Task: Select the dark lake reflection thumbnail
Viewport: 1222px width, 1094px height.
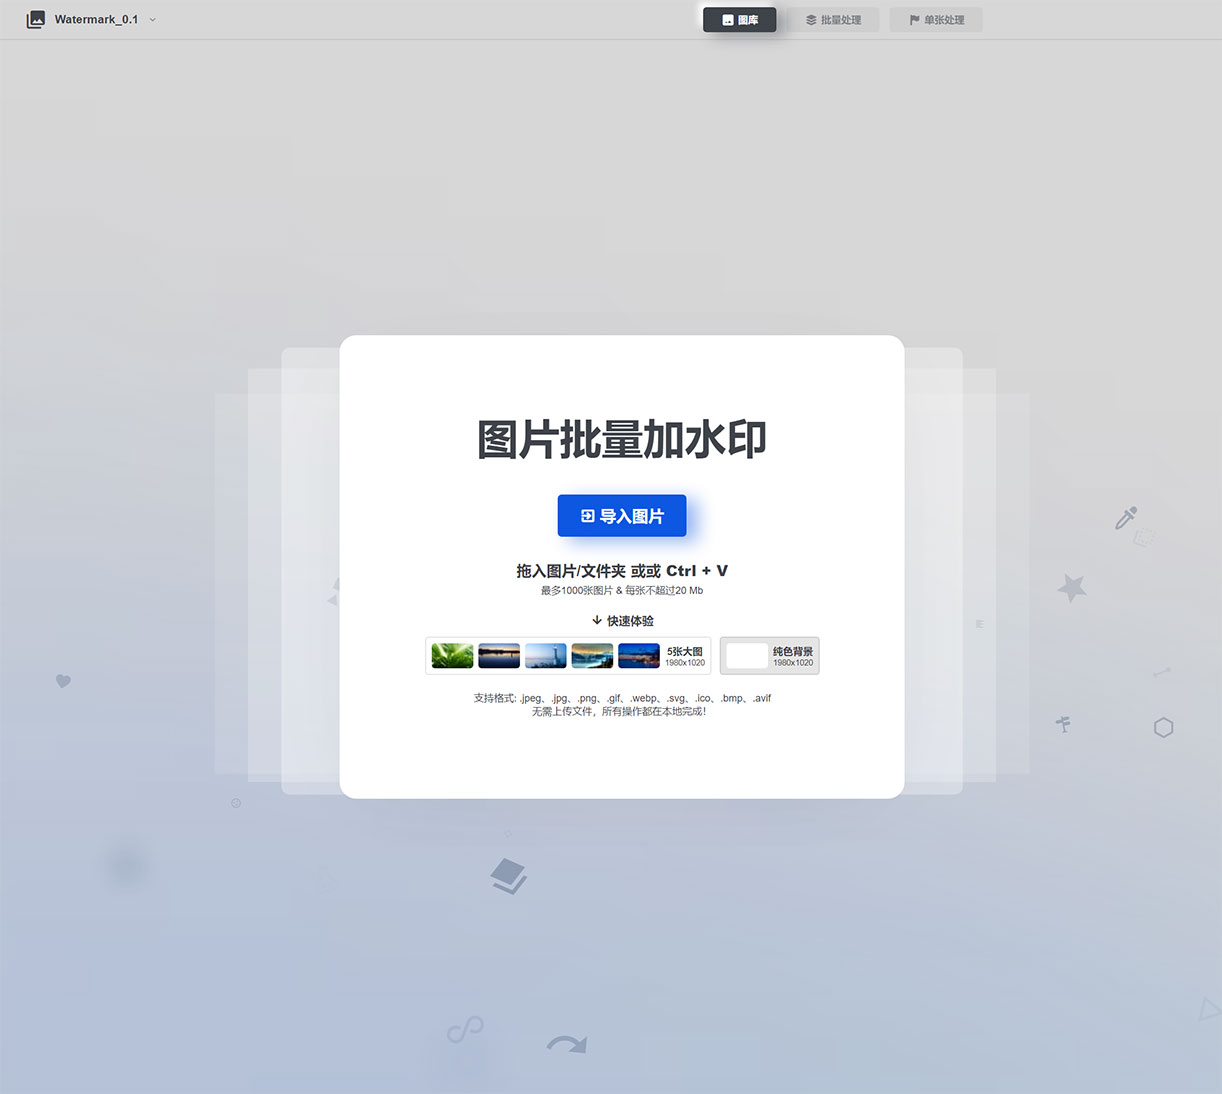Action: (499, 656)
